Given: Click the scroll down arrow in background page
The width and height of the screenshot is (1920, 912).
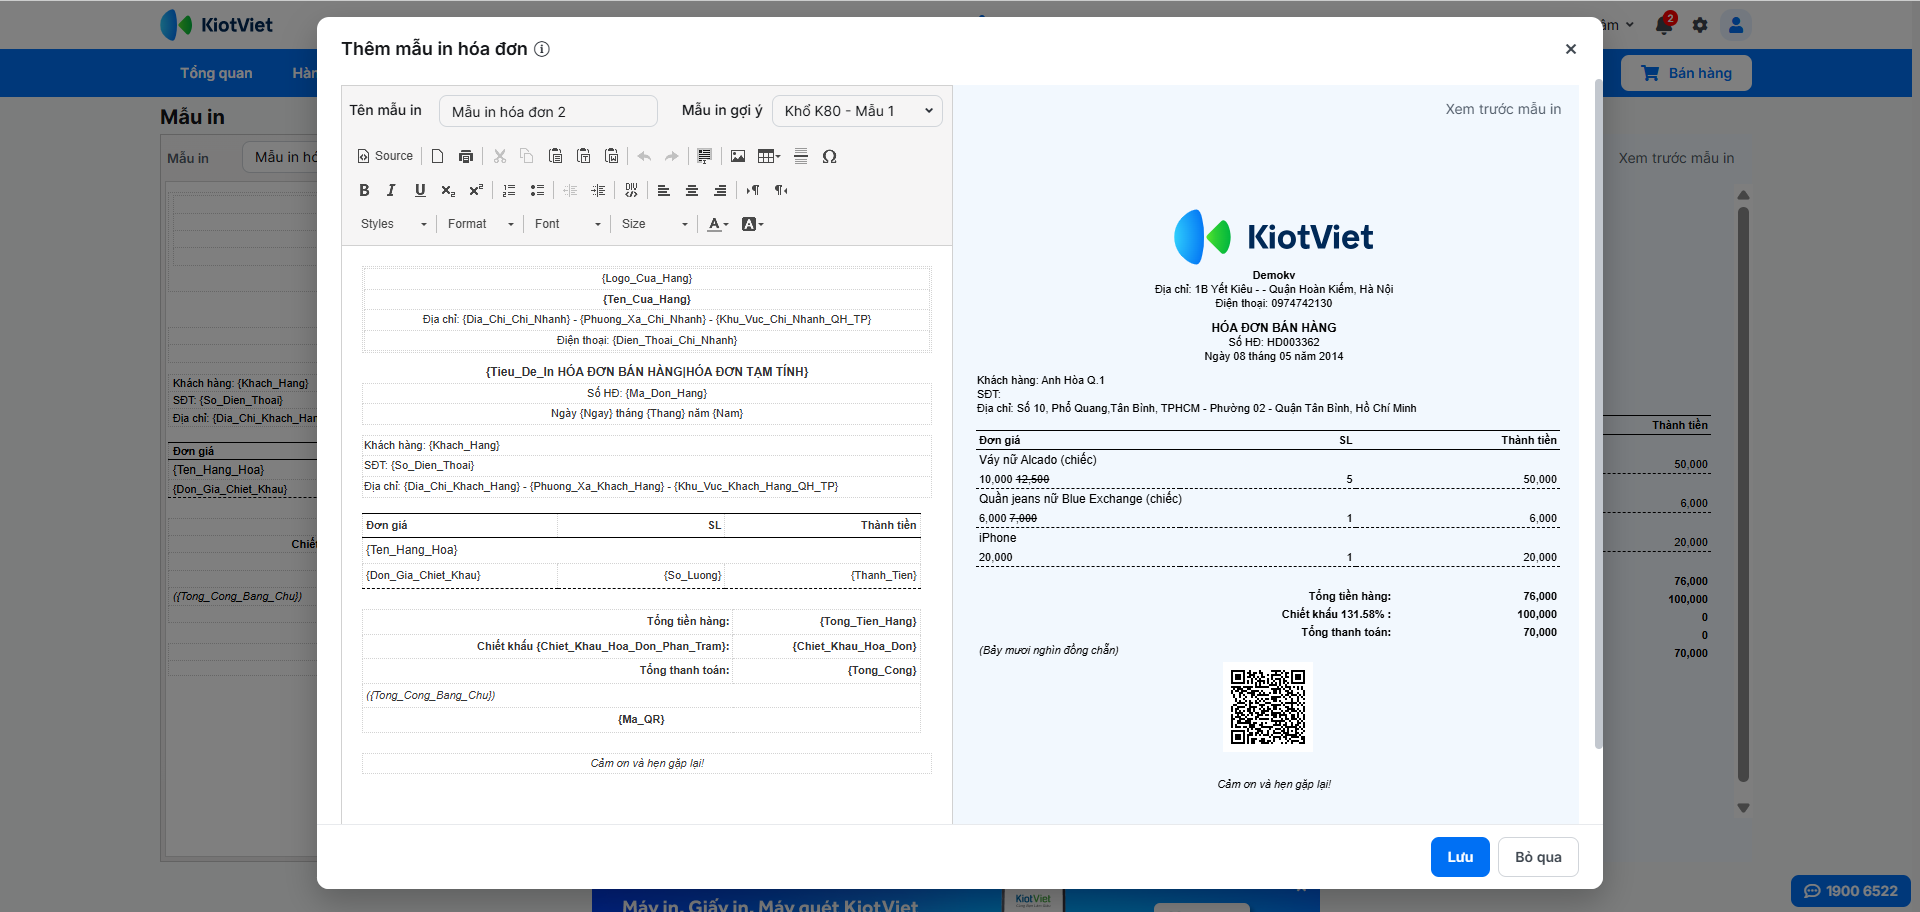Looking at the screenshot, I should pos(1743,808).
